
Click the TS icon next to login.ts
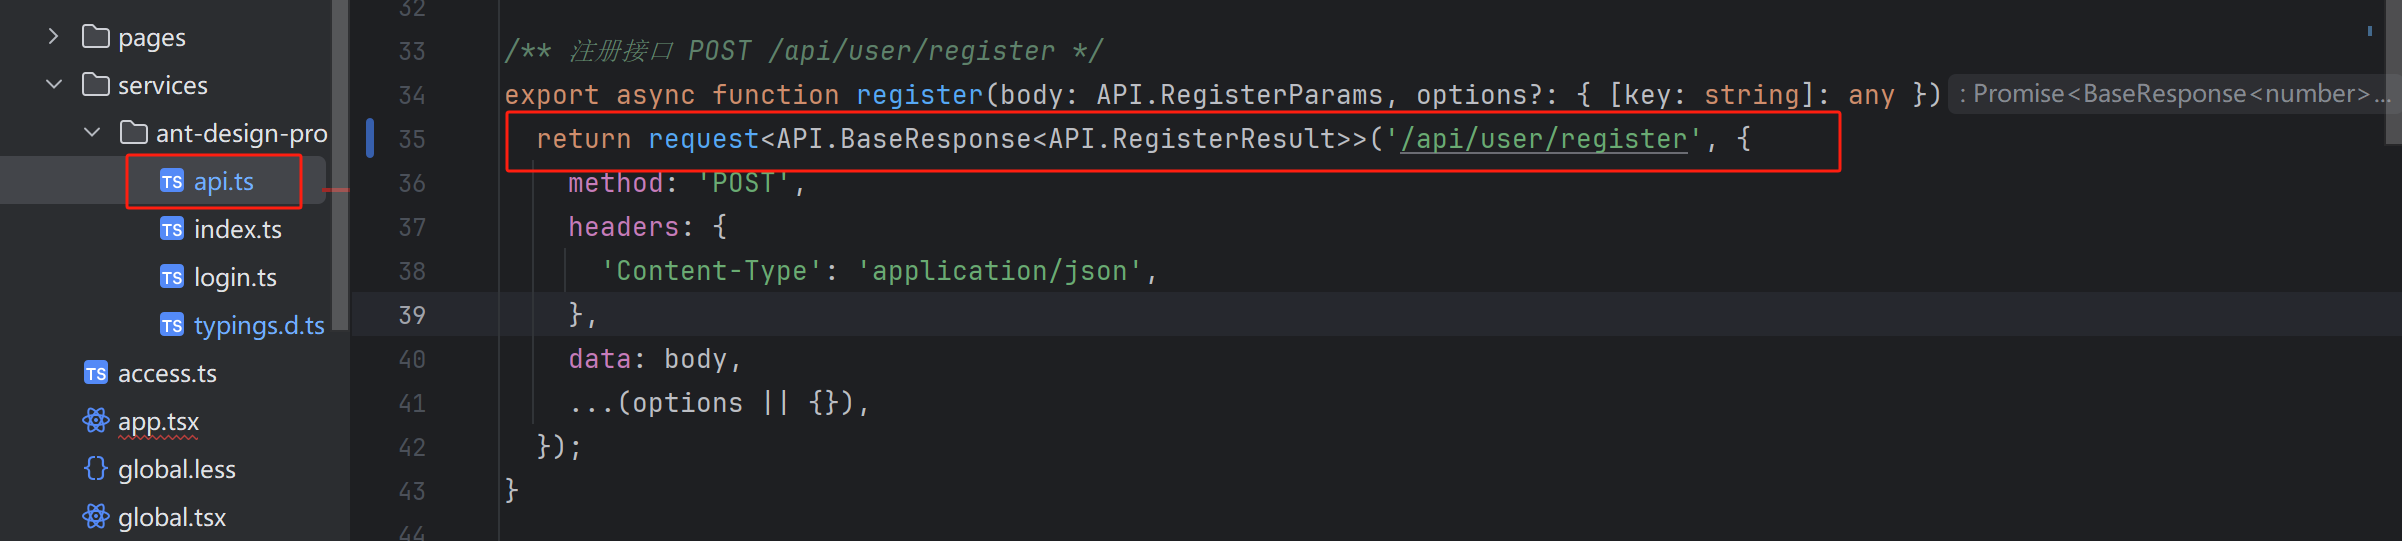pos(172,277)
